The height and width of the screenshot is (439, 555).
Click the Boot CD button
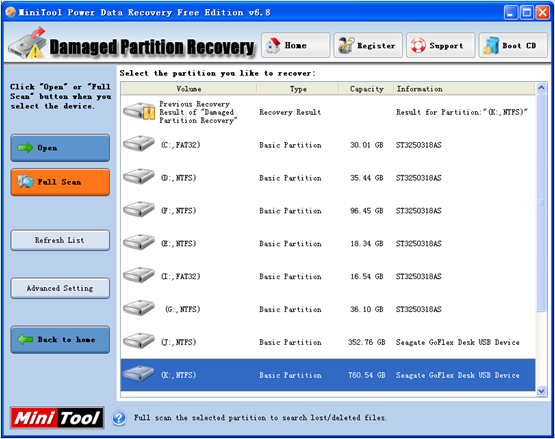(x=513, y=45)
